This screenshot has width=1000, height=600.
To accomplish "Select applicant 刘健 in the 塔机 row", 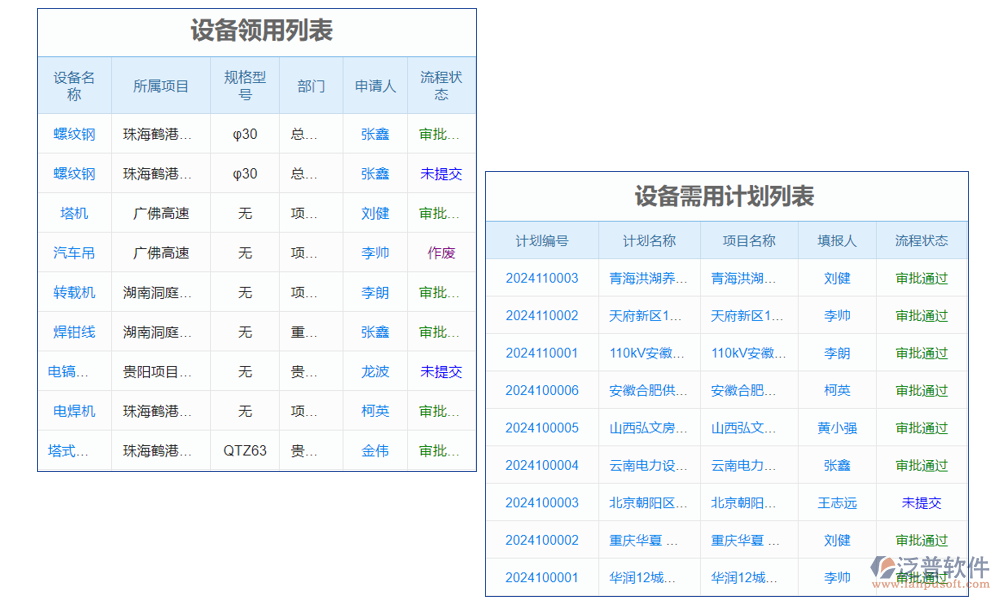I will [x=374, y=212].
